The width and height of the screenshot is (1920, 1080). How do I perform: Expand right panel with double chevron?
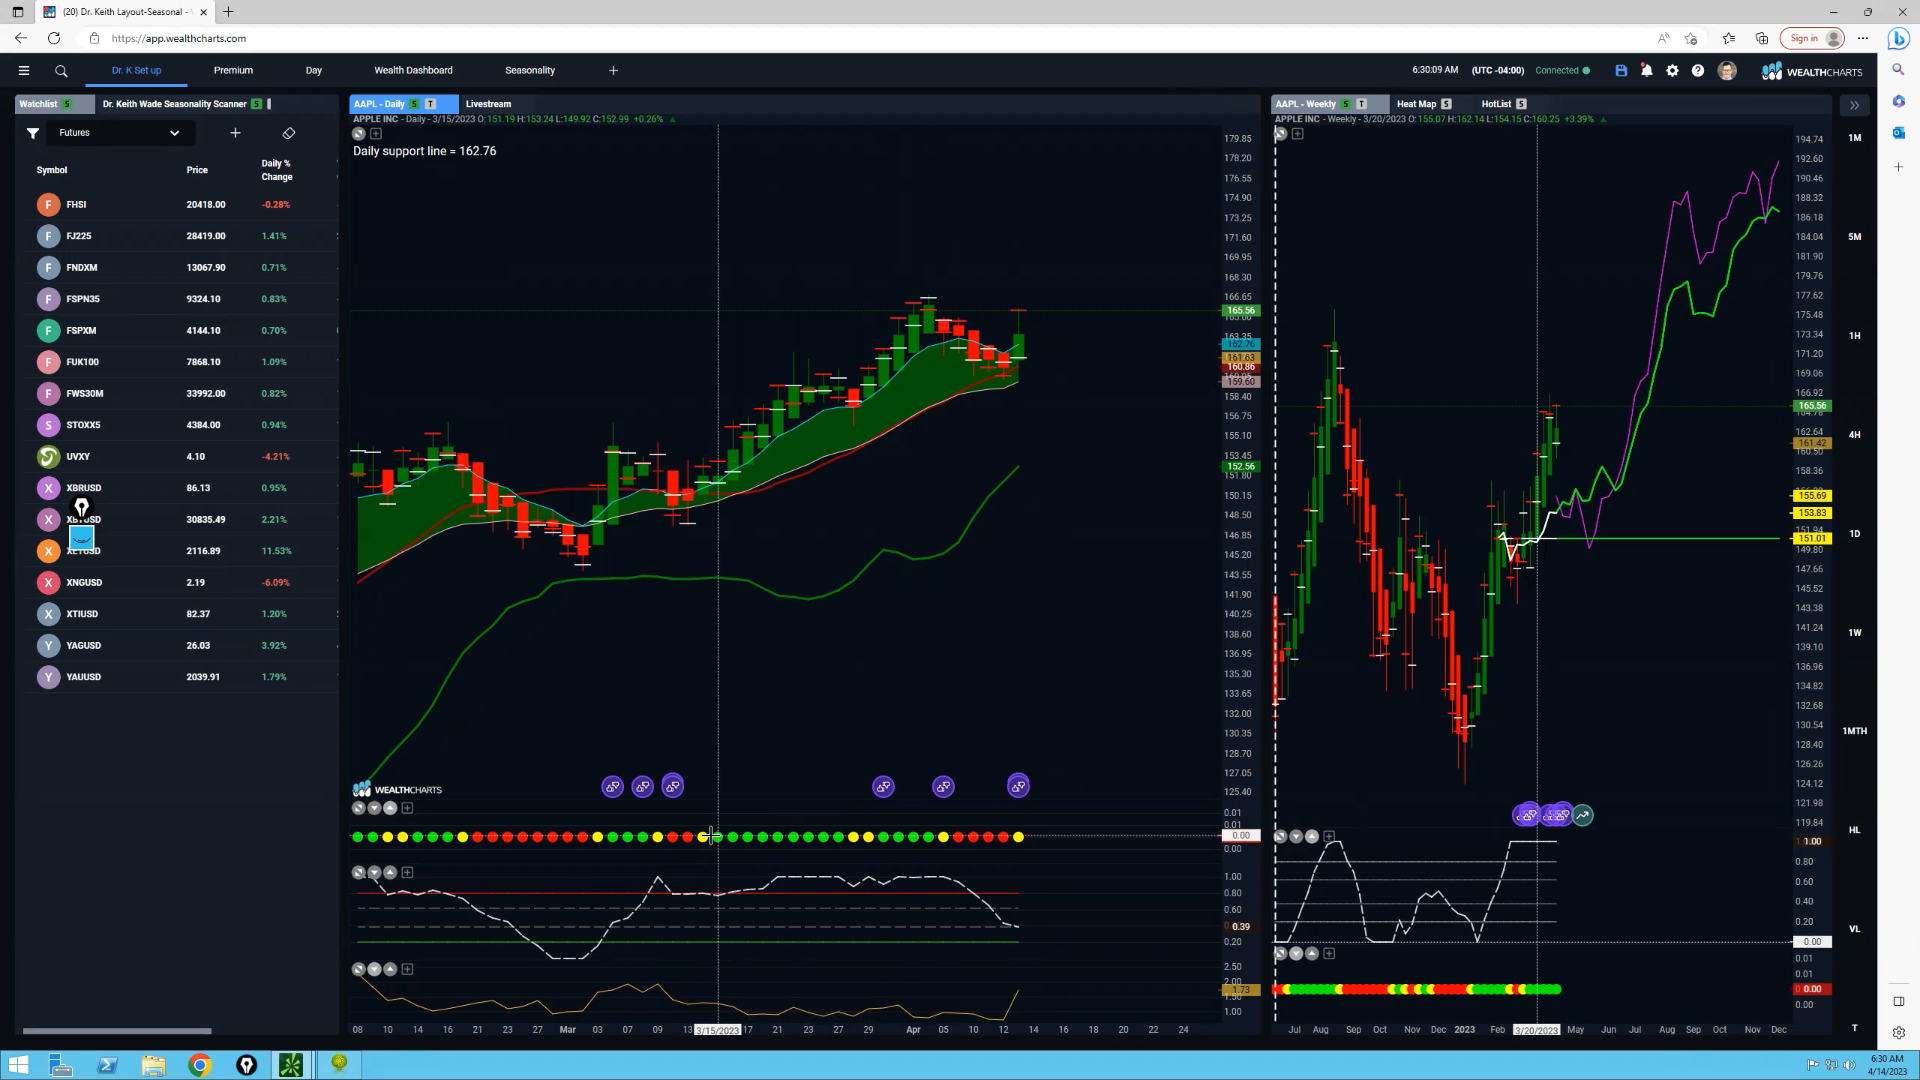point(1854,105)
